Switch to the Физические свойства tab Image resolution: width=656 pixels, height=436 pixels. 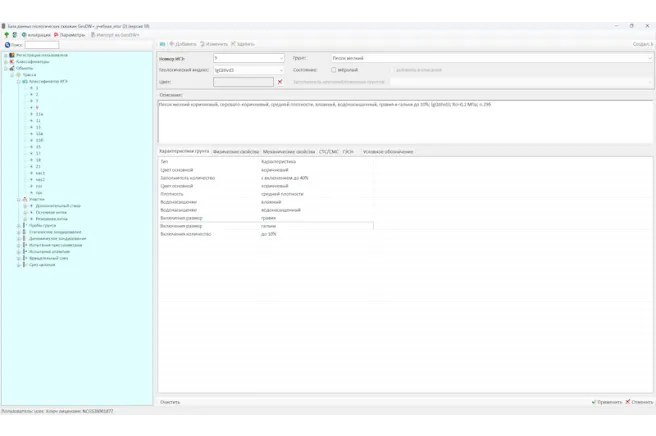point(235,151)
